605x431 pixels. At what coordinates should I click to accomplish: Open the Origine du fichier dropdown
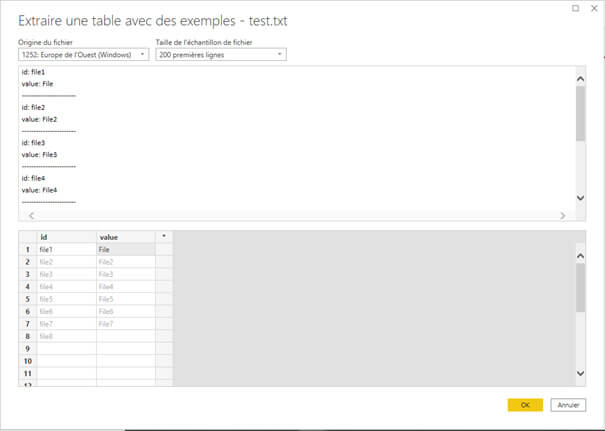(83, 54)
